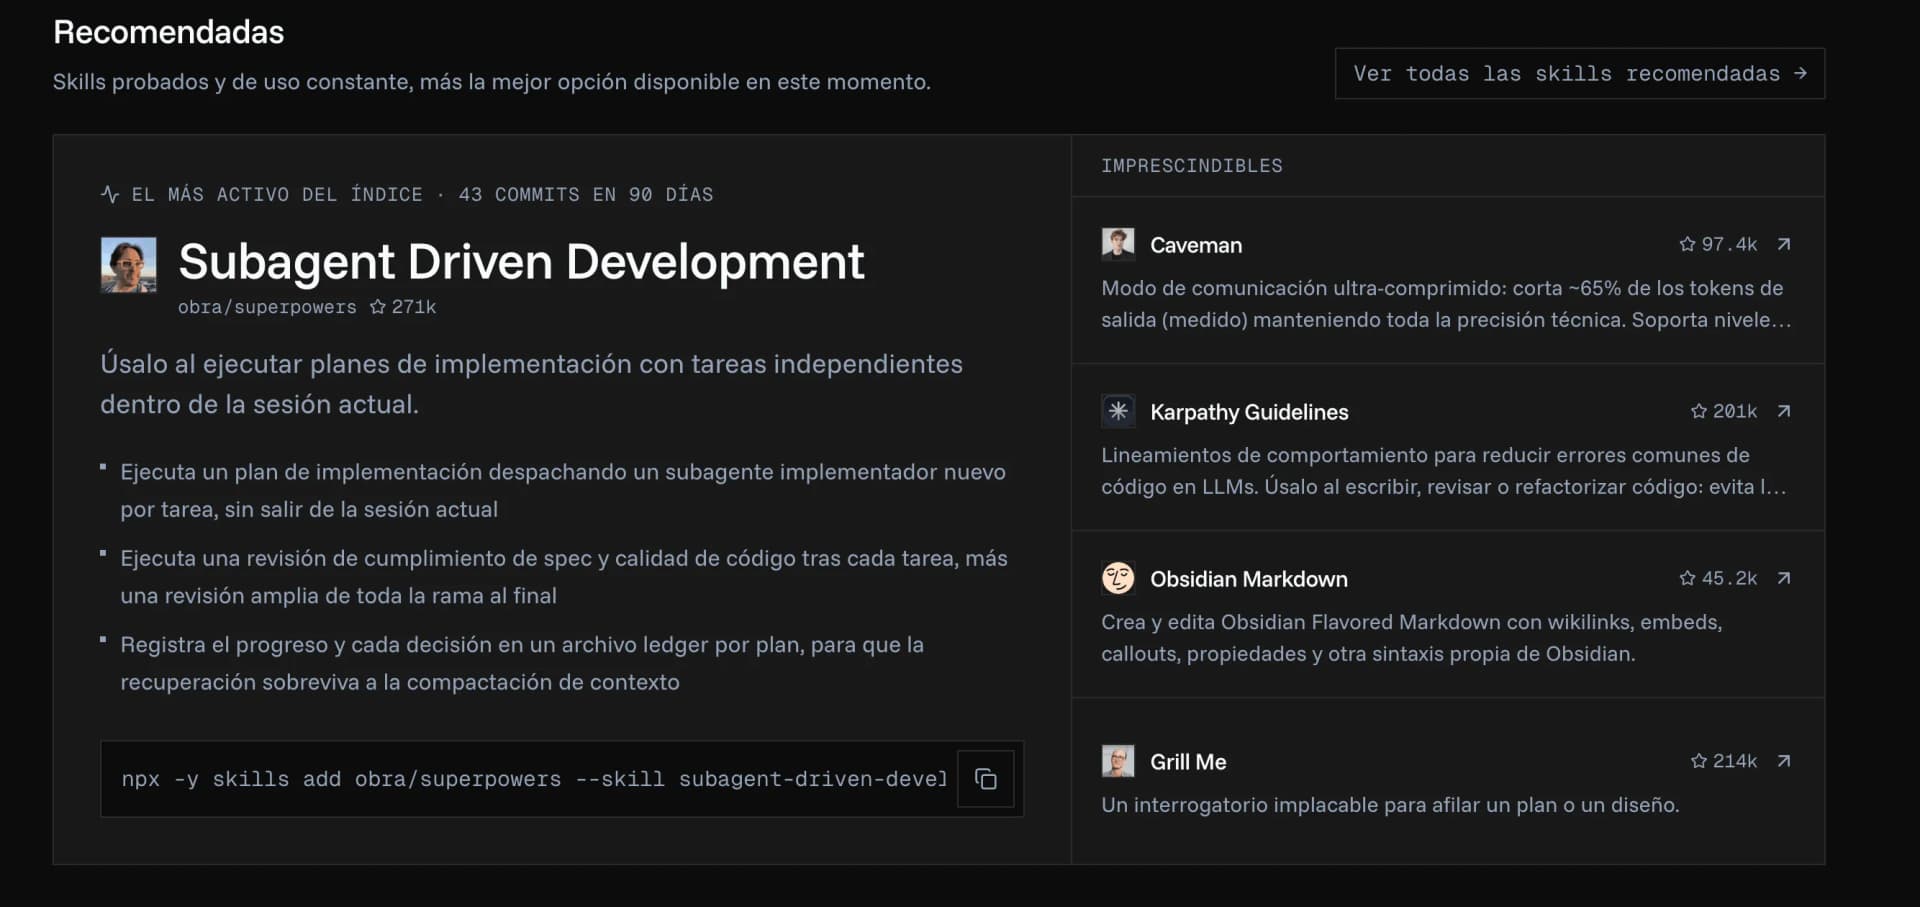The image size is (1920, 907).
Task: Open the Subagent Driven Development title
Action: pos(521,262)
